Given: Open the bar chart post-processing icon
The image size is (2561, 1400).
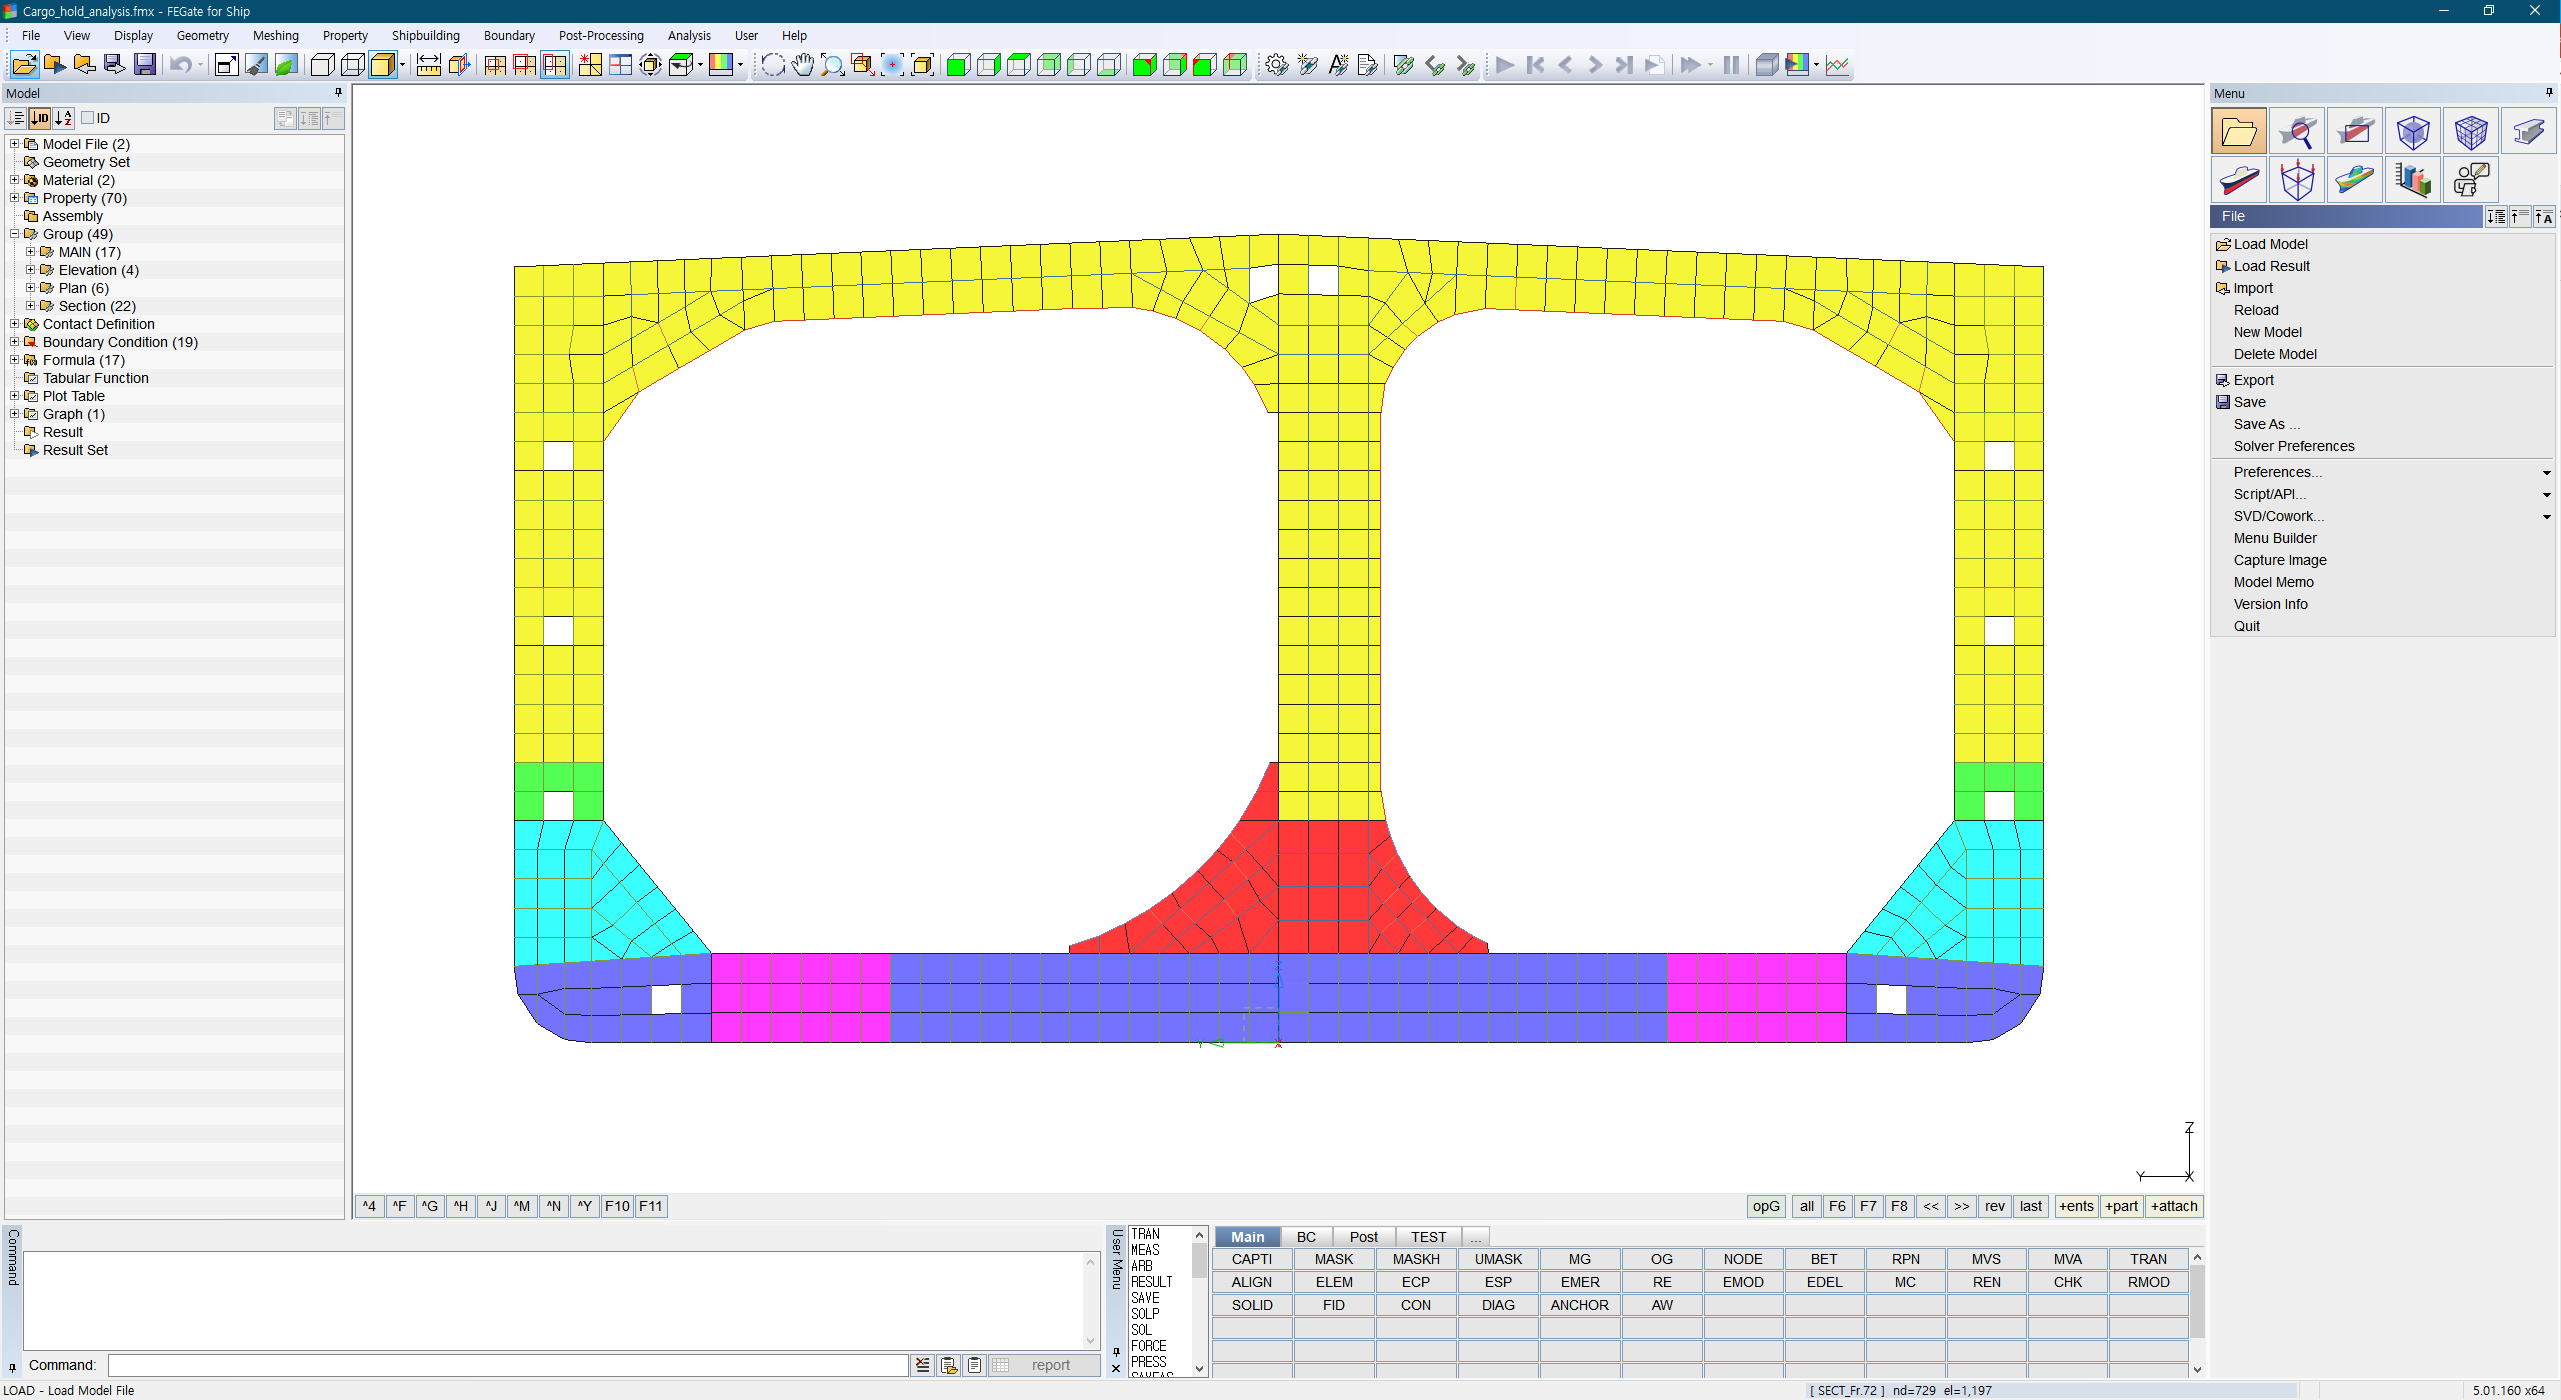Looking at the screenshot, I should pos(2413,181).
